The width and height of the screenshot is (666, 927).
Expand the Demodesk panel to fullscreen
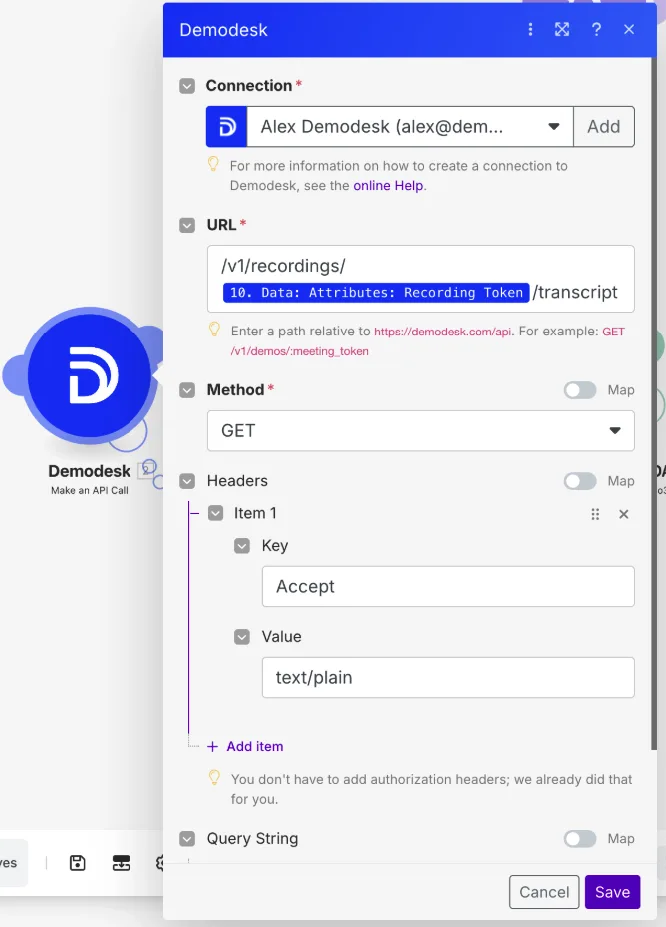562,30
